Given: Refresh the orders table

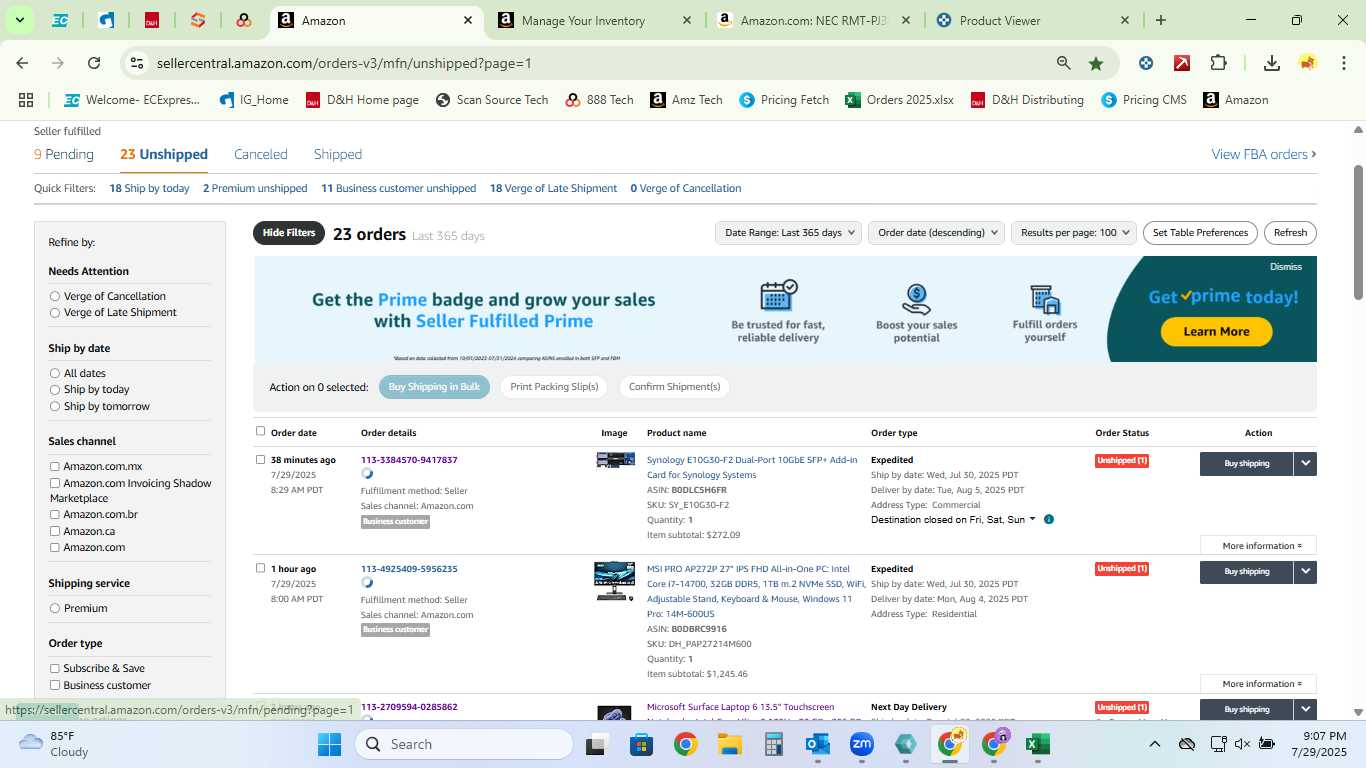Looking at the screenshot, I should [x=1290, y=233].
